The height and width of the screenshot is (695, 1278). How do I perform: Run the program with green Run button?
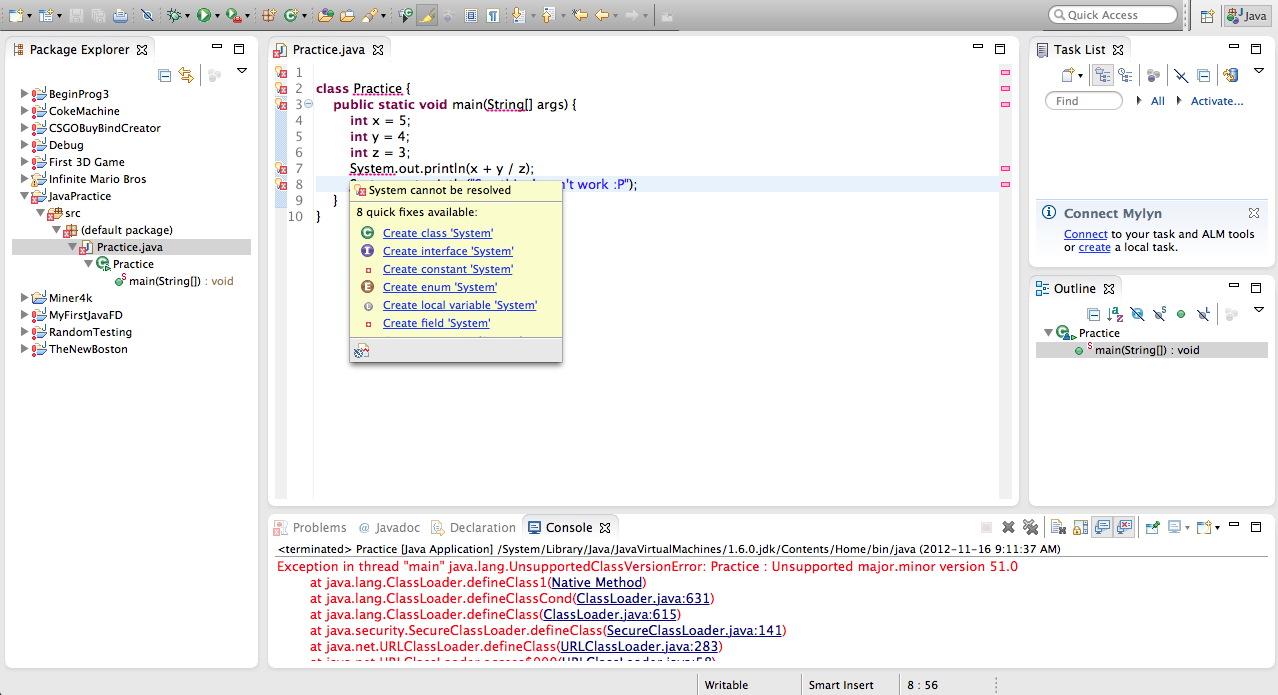pyautogui.click(x=204, y=16)
